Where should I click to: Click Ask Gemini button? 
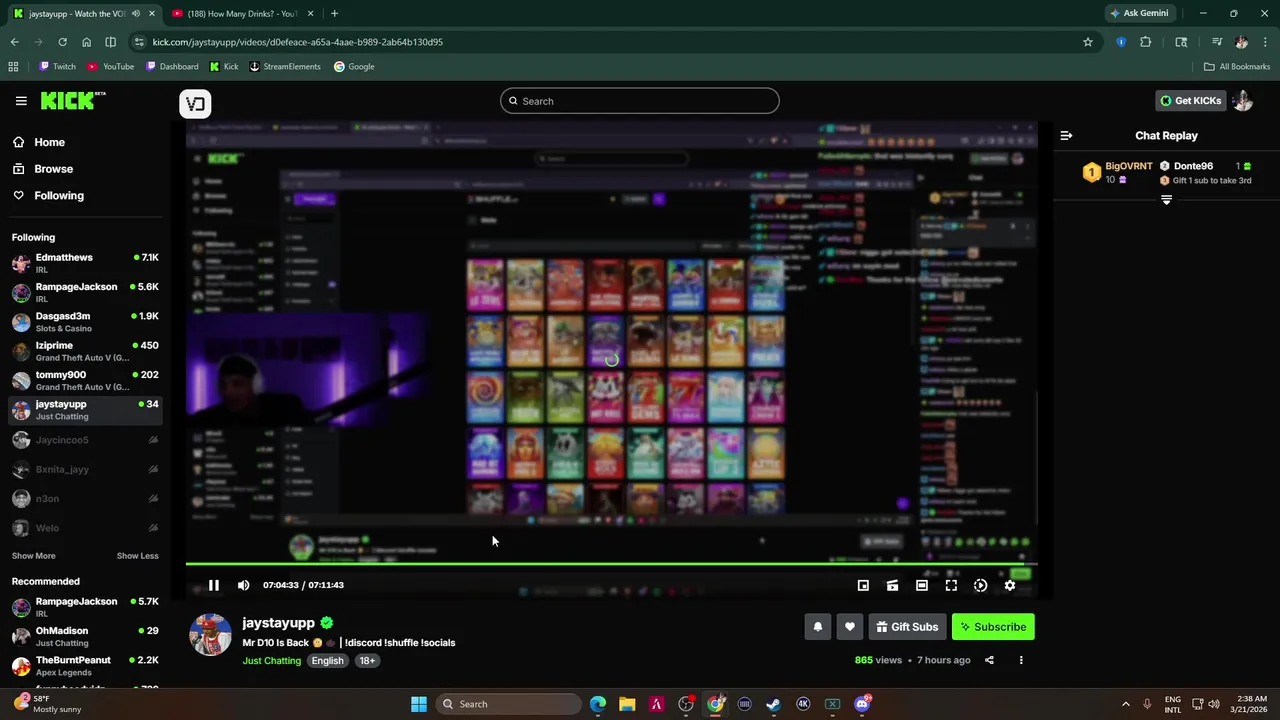pos(1139,14)
